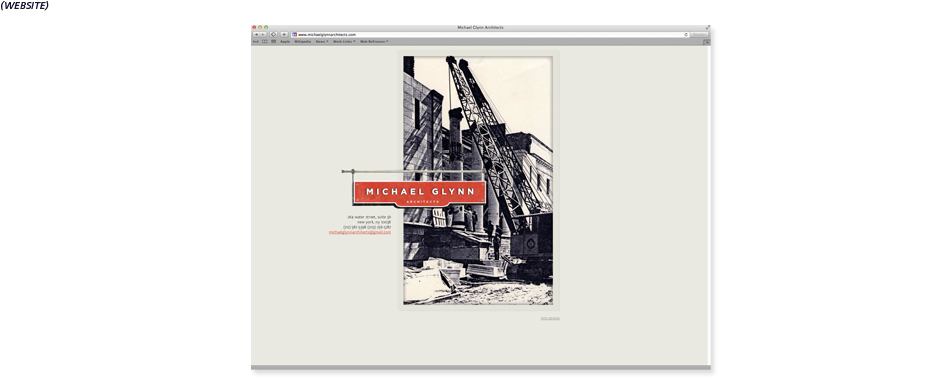Click the address bar showing www.michaelglynnarchitects.com
Image resolution: width=940 pixels, height=388 pixels.
pos(490,35)
